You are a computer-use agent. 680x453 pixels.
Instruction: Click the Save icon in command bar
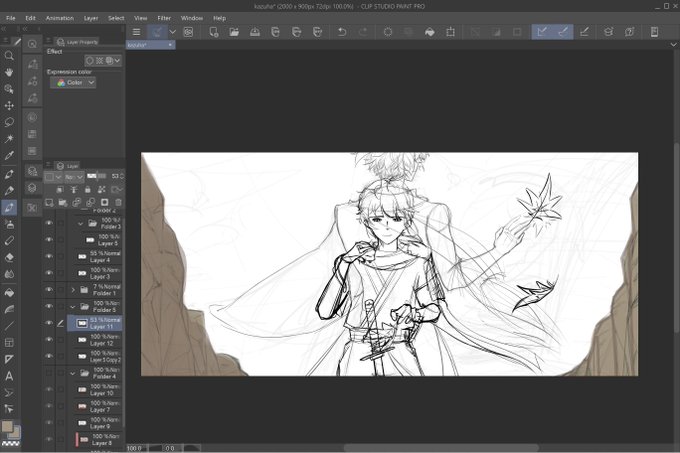tap(255, 32)
